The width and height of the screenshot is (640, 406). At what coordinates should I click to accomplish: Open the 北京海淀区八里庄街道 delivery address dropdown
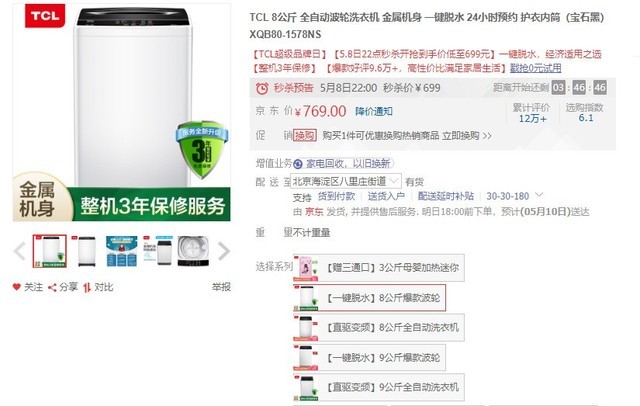point(346,181)
